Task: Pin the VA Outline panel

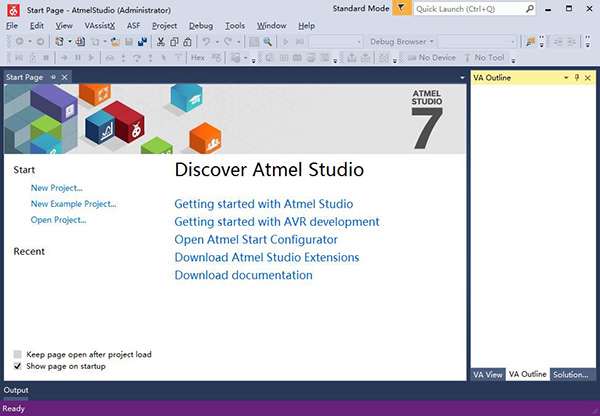Action: coord(576,77)
